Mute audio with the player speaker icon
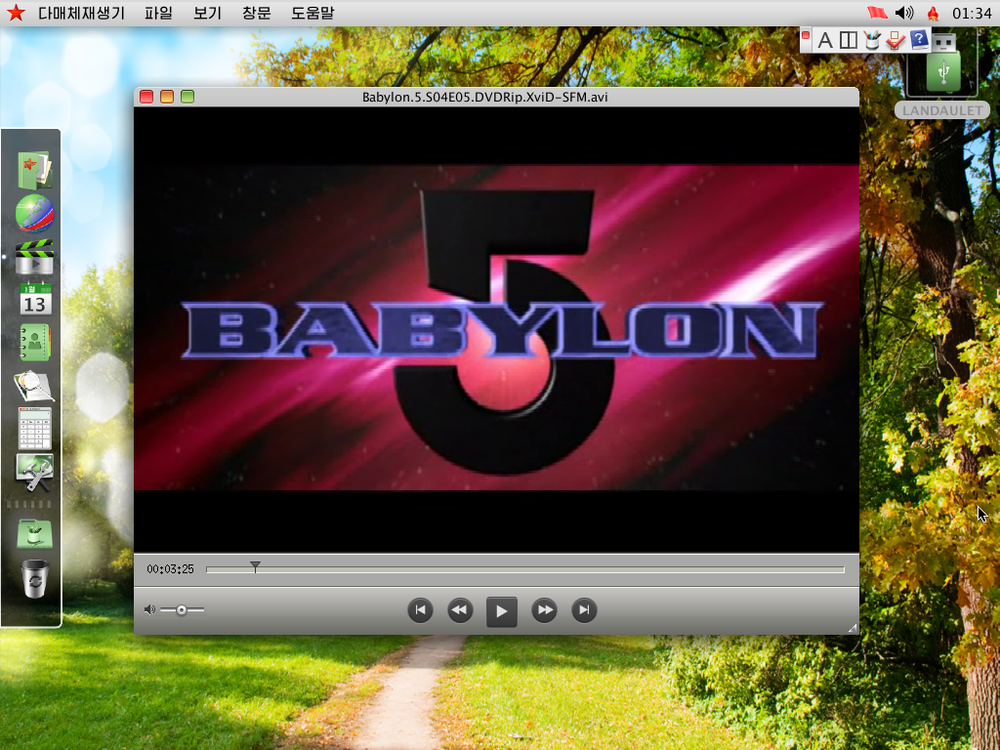The width and height of the screenshot is (1000, 750). [149, 610]
